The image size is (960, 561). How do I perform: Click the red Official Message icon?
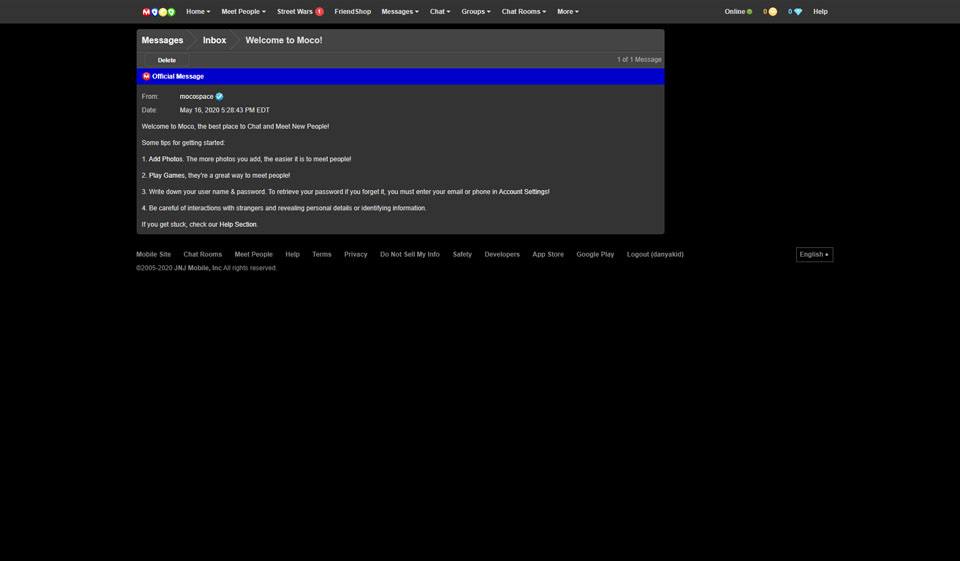pyautogui.click(x=146, y=76)
